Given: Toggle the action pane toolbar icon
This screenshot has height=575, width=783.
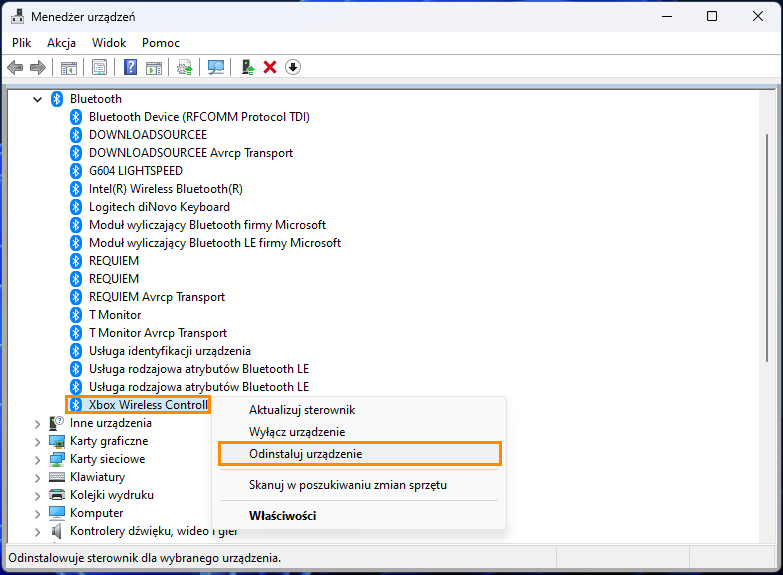Looking at the screenshot, I should pyautogui.click(x=154, y=67).
